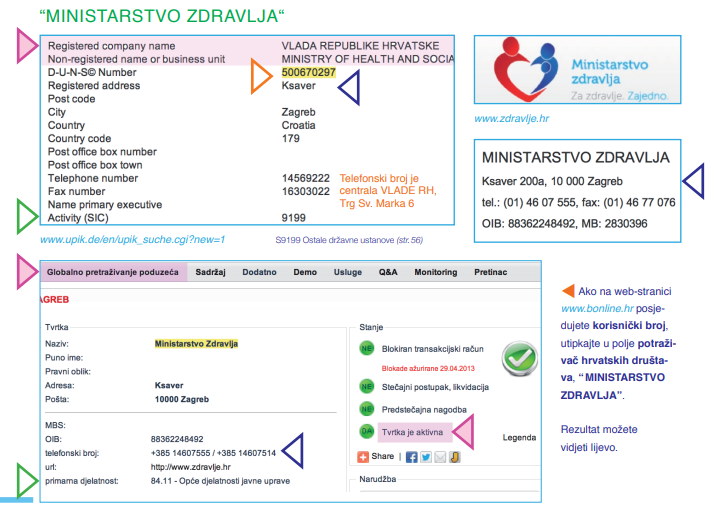Click the MINISTRY OF HEALTH AND SOCIA business unit text
719x507 pixels.
pos(368,59)
